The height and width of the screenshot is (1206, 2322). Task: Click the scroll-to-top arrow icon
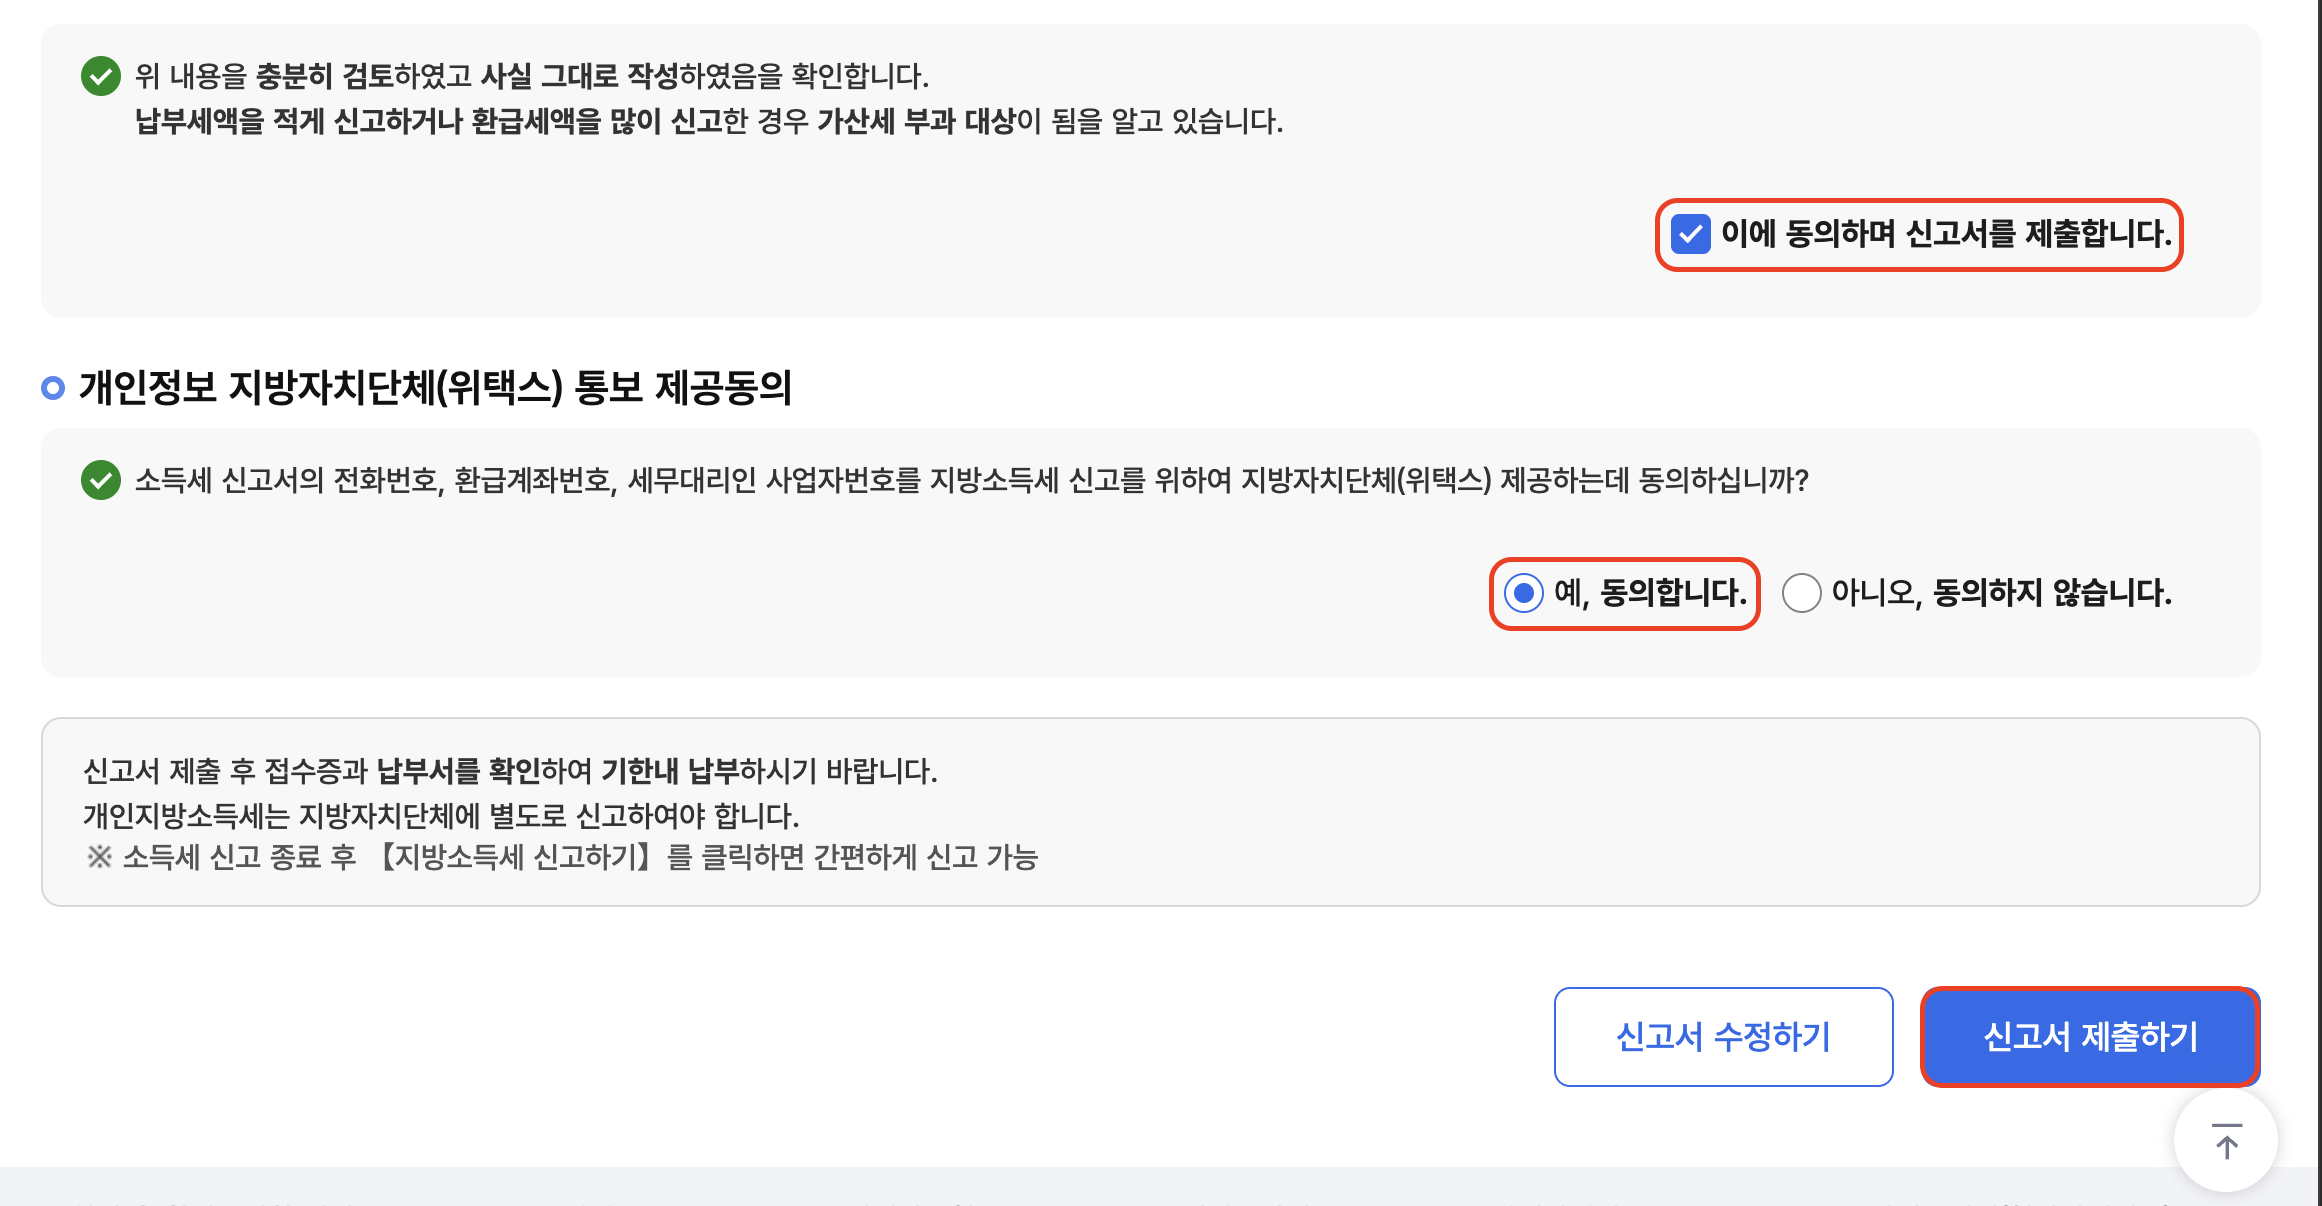coord(2226,1141)
